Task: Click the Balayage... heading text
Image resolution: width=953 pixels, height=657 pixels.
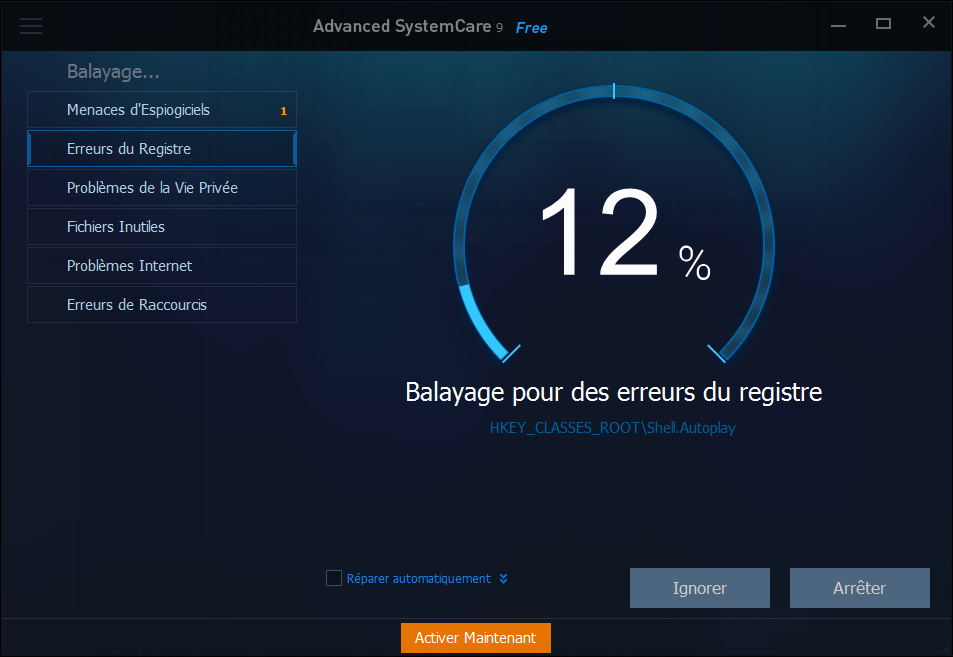Action: [x=113, y=72]
